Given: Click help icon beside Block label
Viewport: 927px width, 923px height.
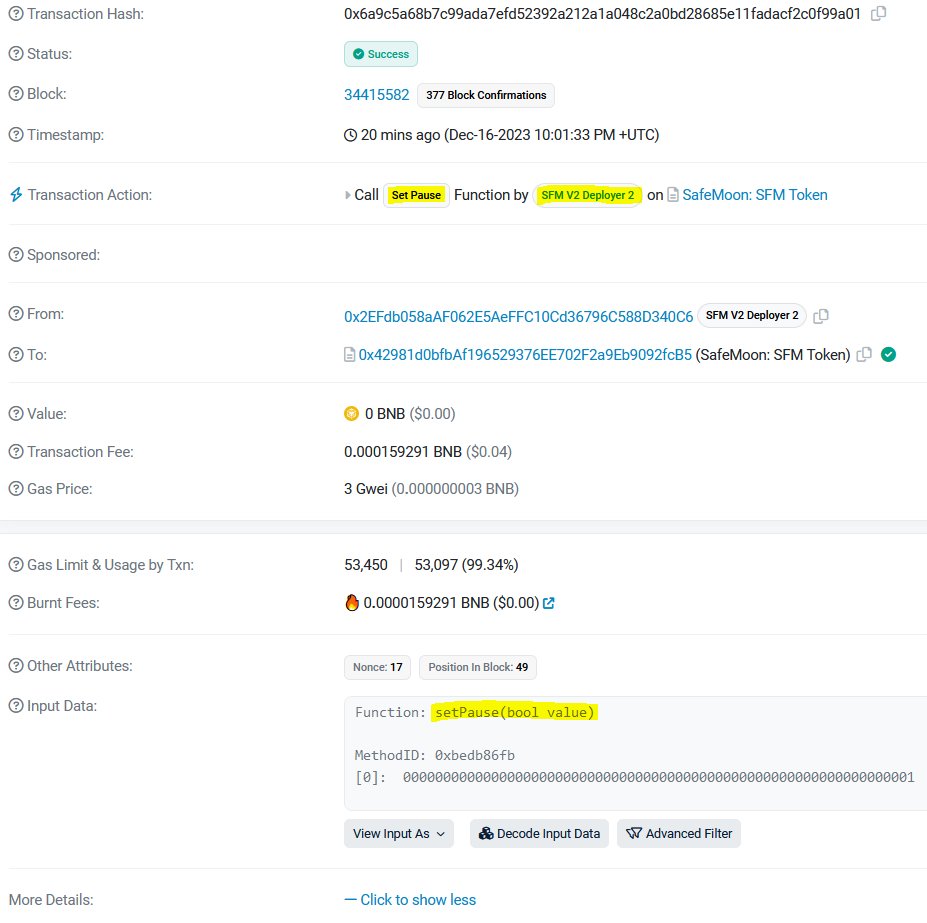Looking at the screenshot, I should tap(16, 94).
